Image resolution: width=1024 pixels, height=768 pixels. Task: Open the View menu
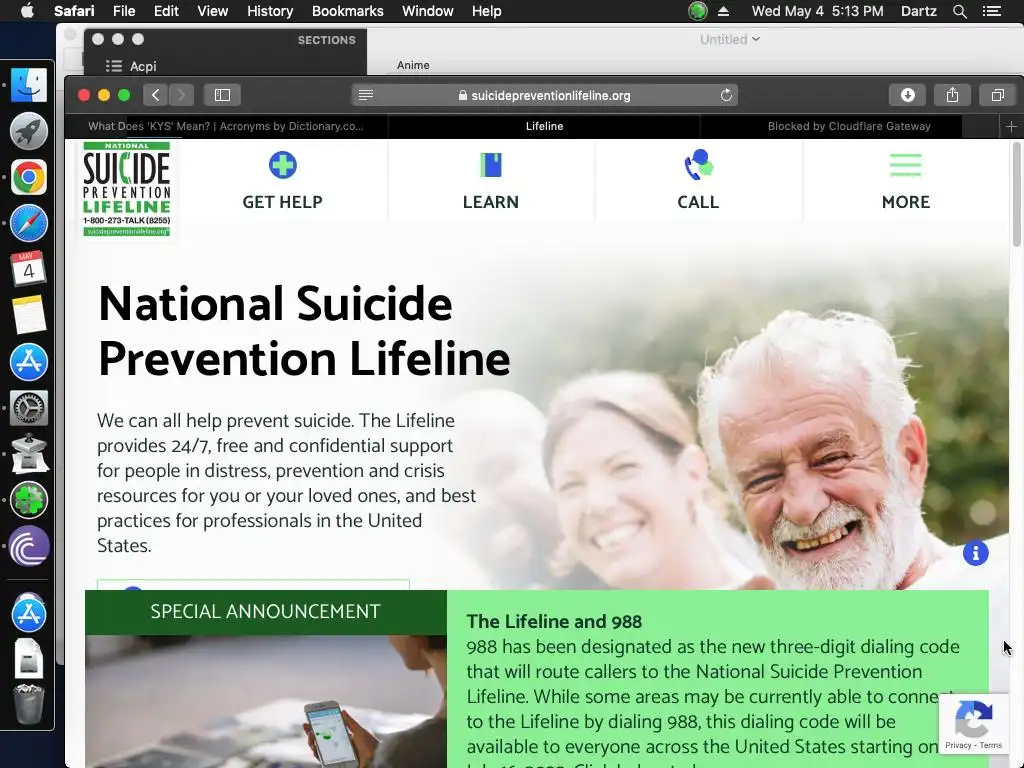[x=212, y=11]
